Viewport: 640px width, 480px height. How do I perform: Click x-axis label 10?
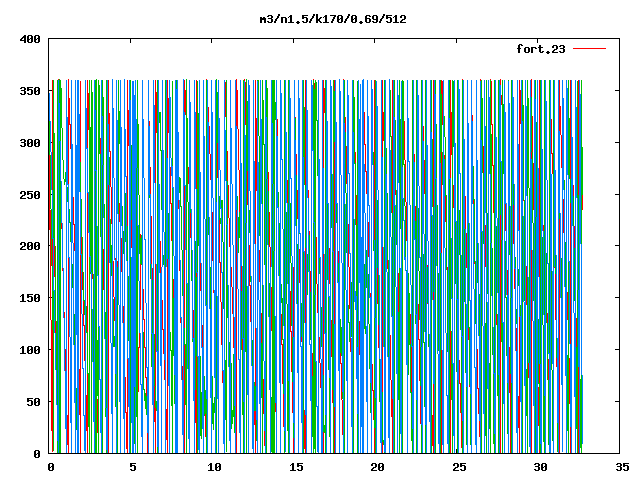214,467
